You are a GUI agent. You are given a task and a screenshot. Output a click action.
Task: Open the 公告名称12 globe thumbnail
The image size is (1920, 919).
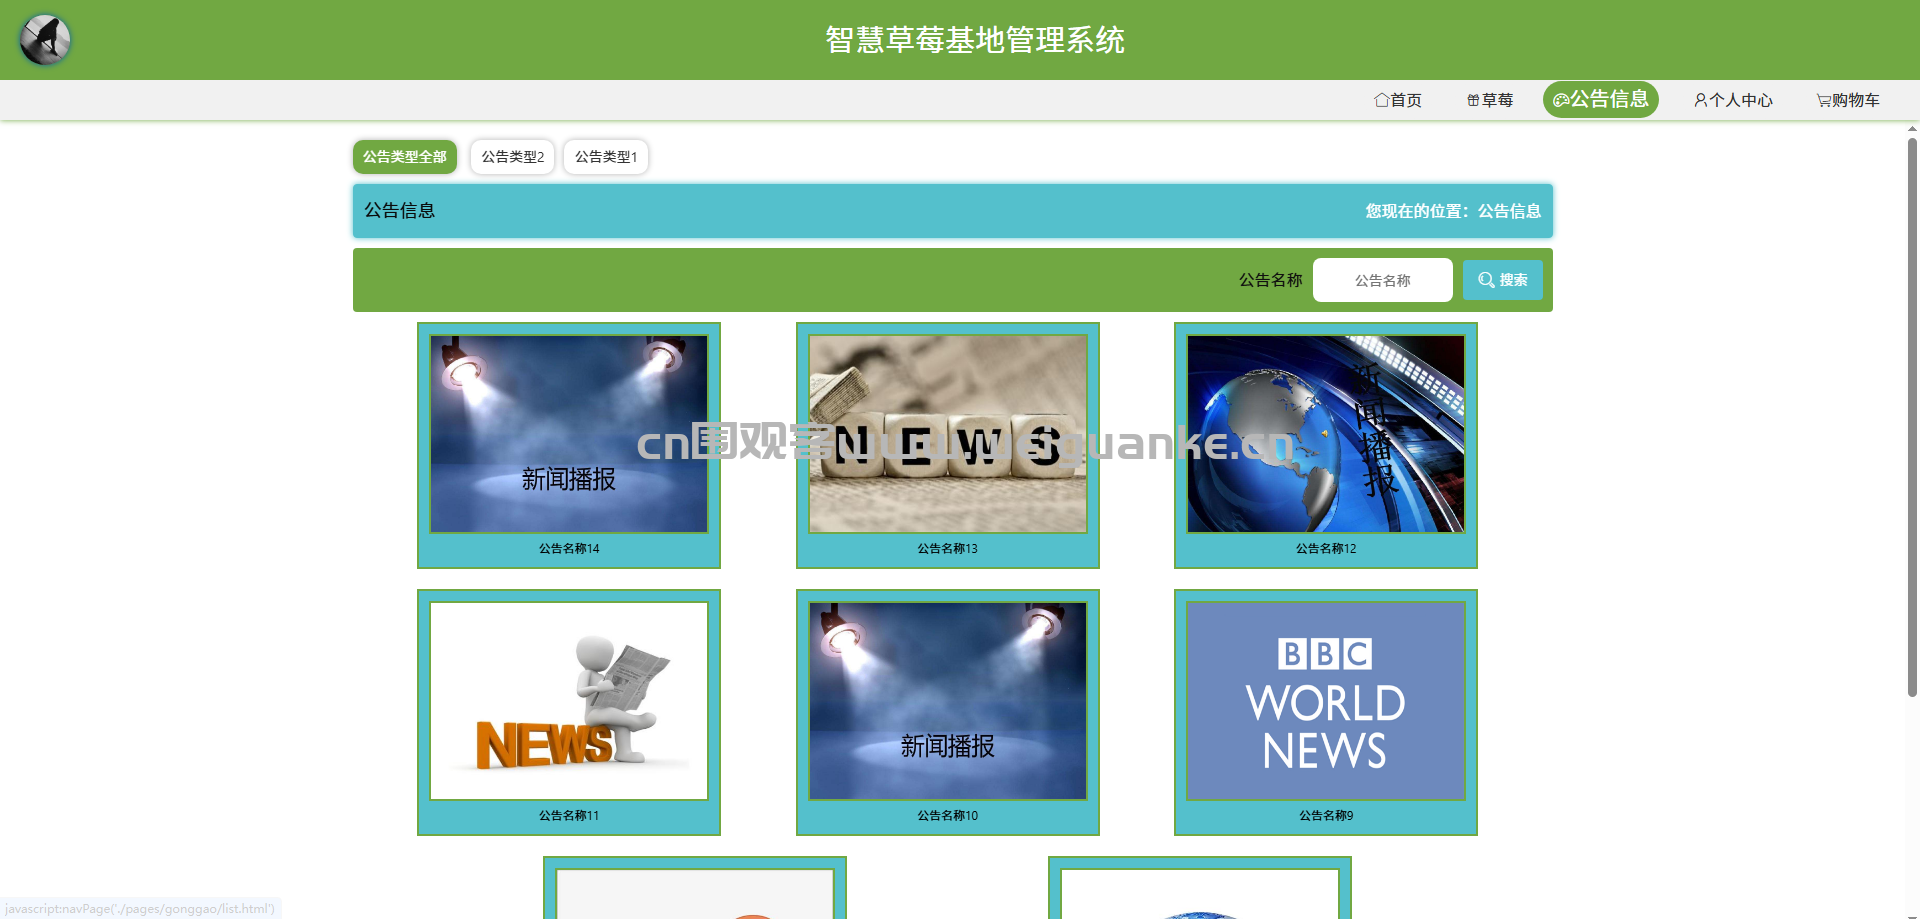tap(1326, 434)
